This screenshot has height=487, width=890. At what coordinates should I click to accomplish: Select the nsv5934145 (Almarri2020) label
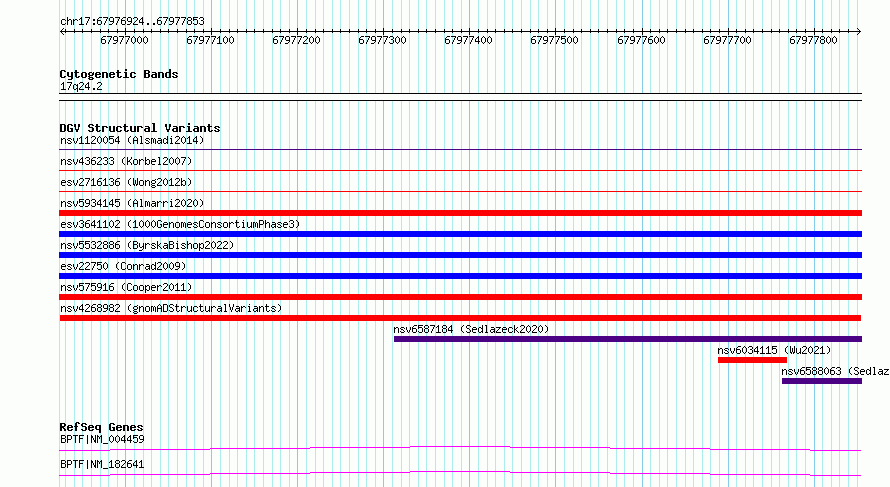pos(132,203)
